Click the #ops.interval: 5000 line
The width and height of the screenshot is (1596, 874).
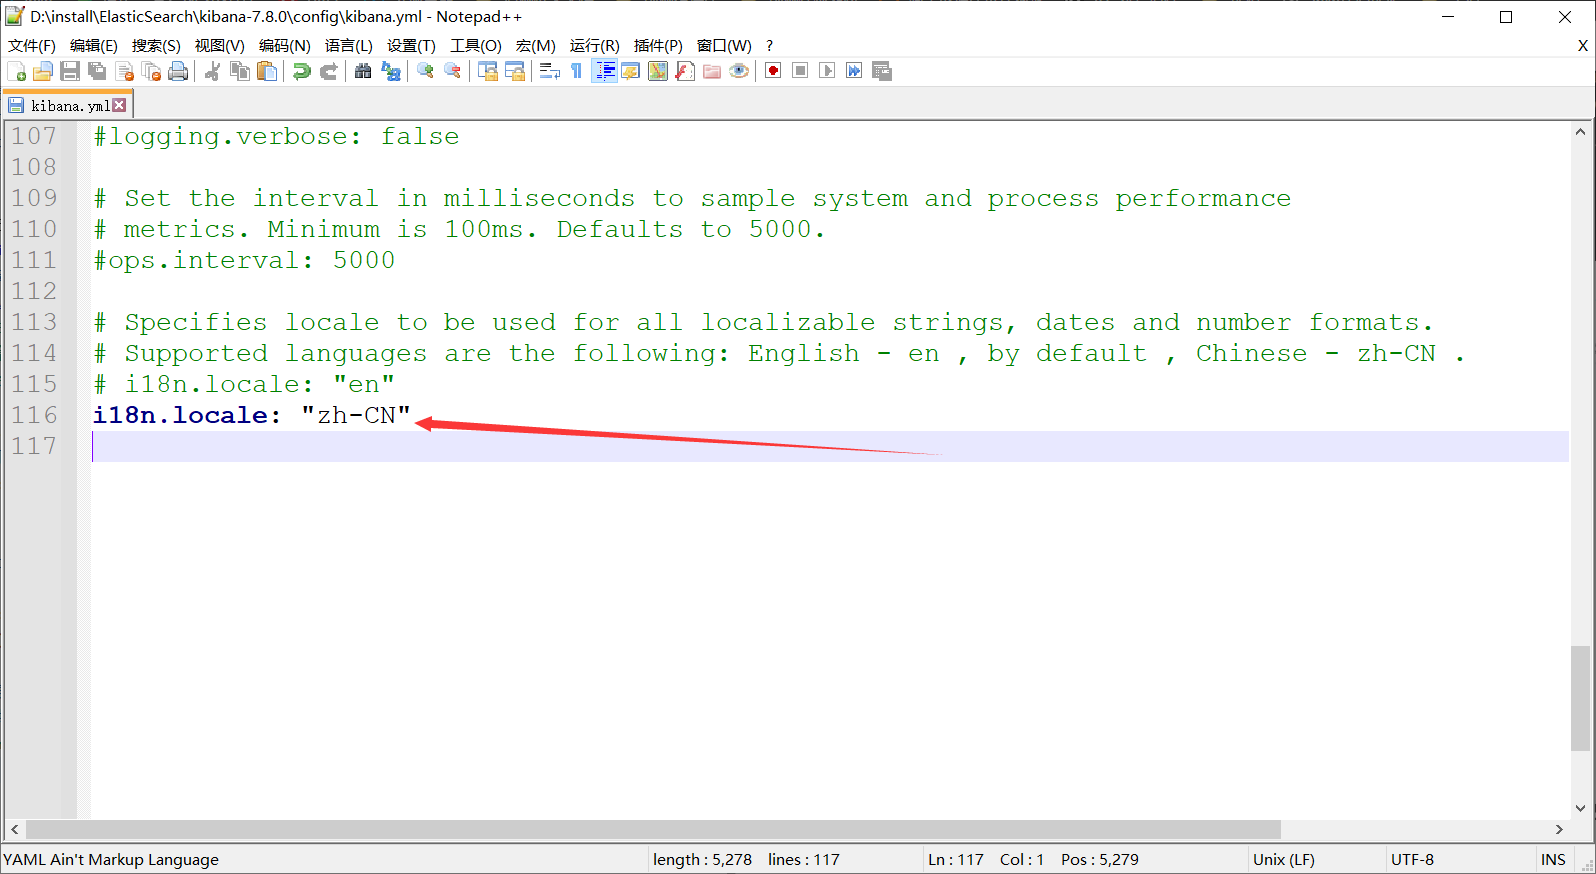pos(244,260)
